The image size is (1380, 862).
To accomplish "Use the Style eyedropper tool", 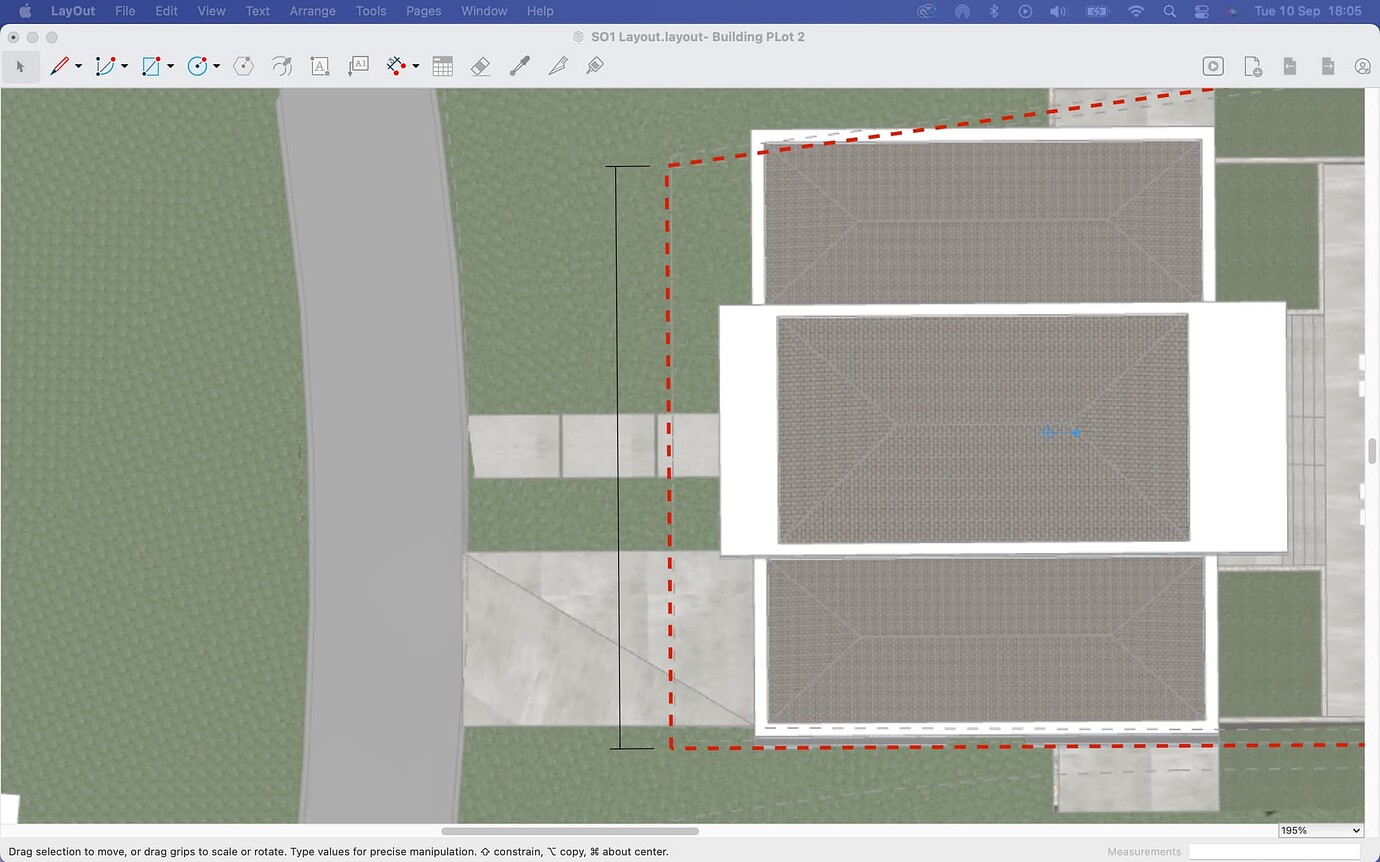I will click(518, 66).
